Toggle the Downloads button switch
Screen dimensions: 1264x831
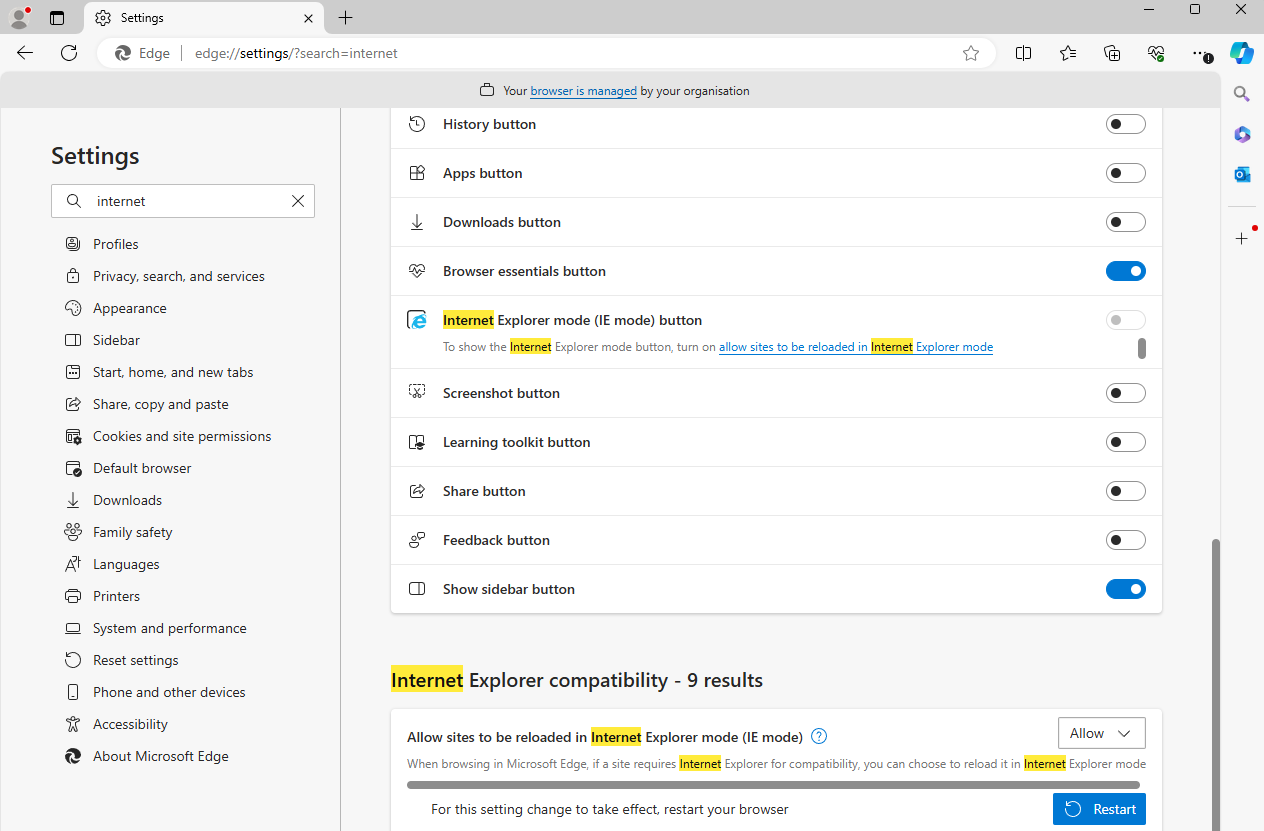(1126, 222)
